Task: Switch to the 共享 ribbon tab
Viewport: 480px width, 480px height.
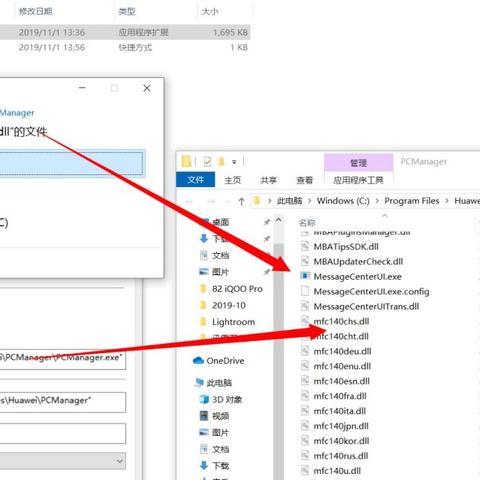Action: [269, 180]
